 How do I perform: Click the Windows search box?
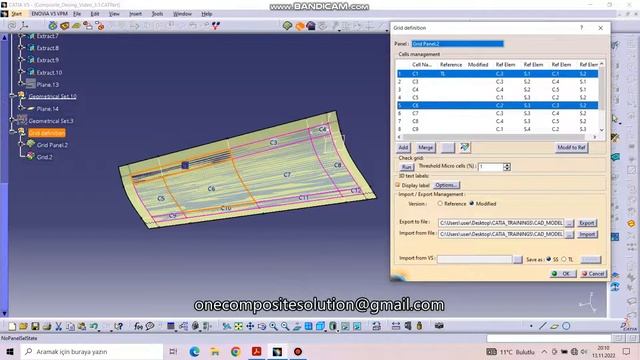(x=91, y=351)
